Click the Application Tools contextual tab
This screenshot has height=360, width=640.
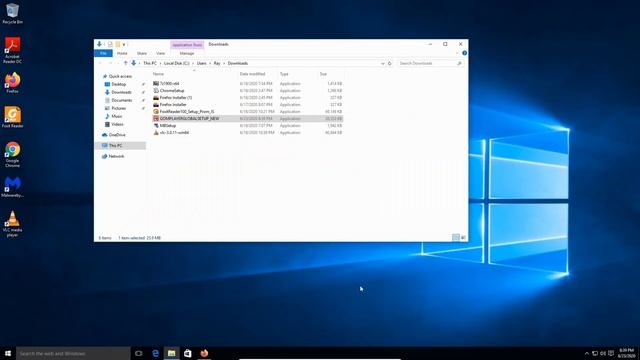coord(187,44)
